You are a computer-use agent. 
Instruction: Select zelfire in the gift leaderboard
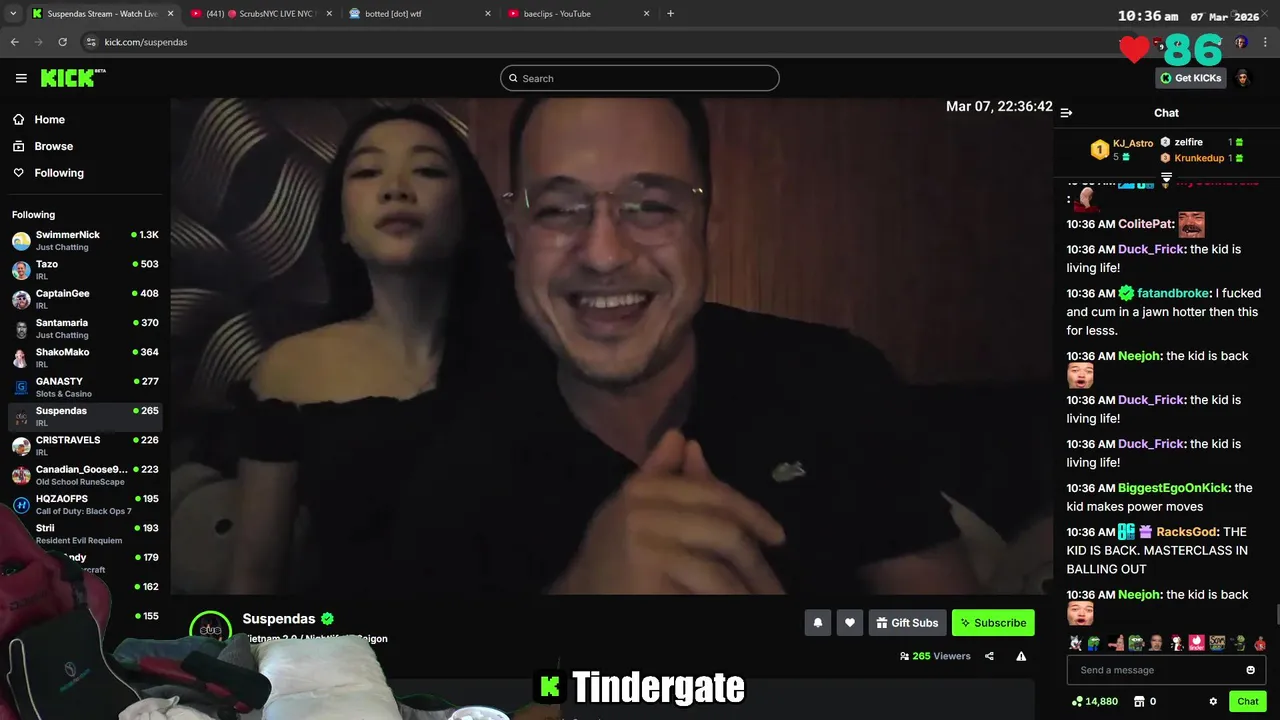(1188, 142)
